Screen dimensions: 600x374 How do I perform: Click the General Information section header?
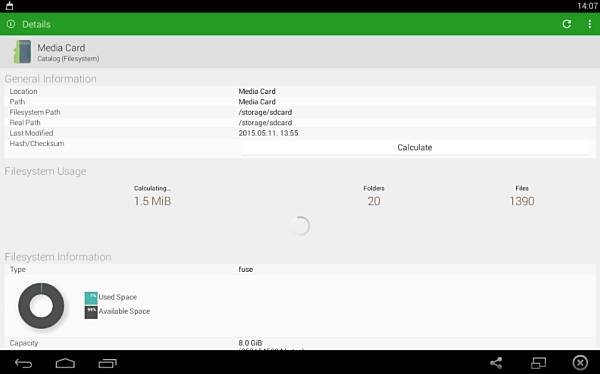(x=51, y=79)
